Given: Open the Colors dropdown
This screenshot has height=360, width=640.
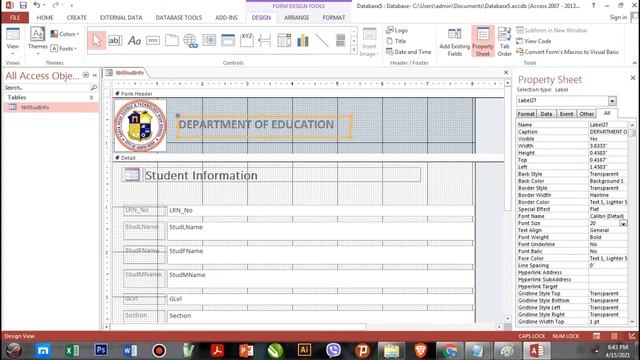Looking at the screenshot, I should click(64, 34).
